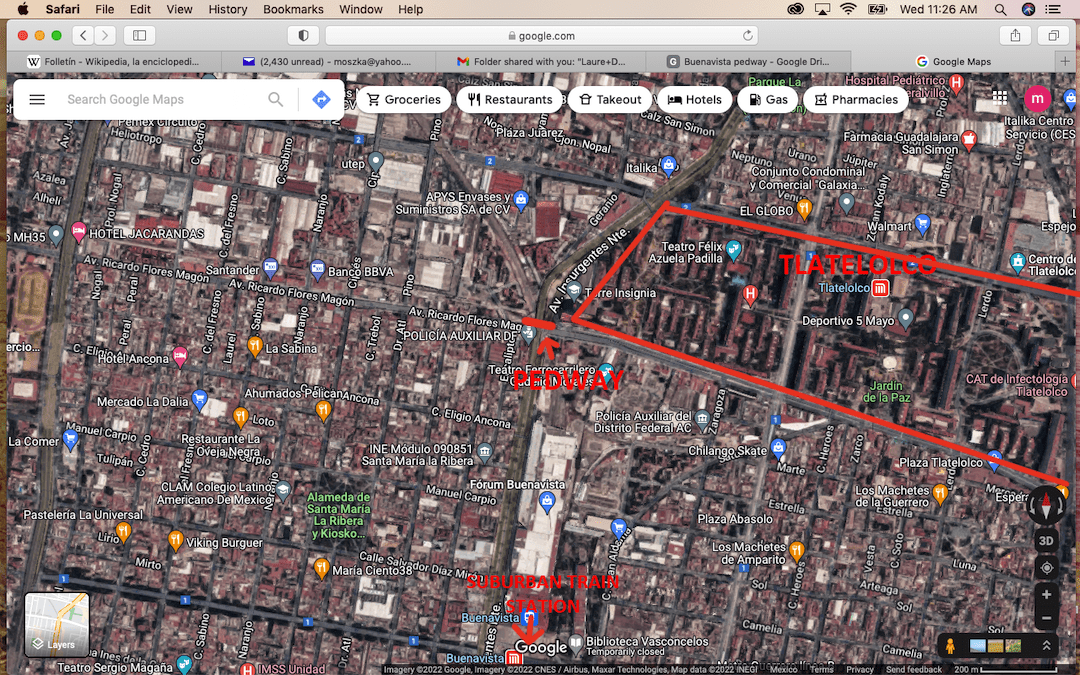
Task: Show Safari's tab overview
Action: pyautogui.click(x=1054, y=35)
